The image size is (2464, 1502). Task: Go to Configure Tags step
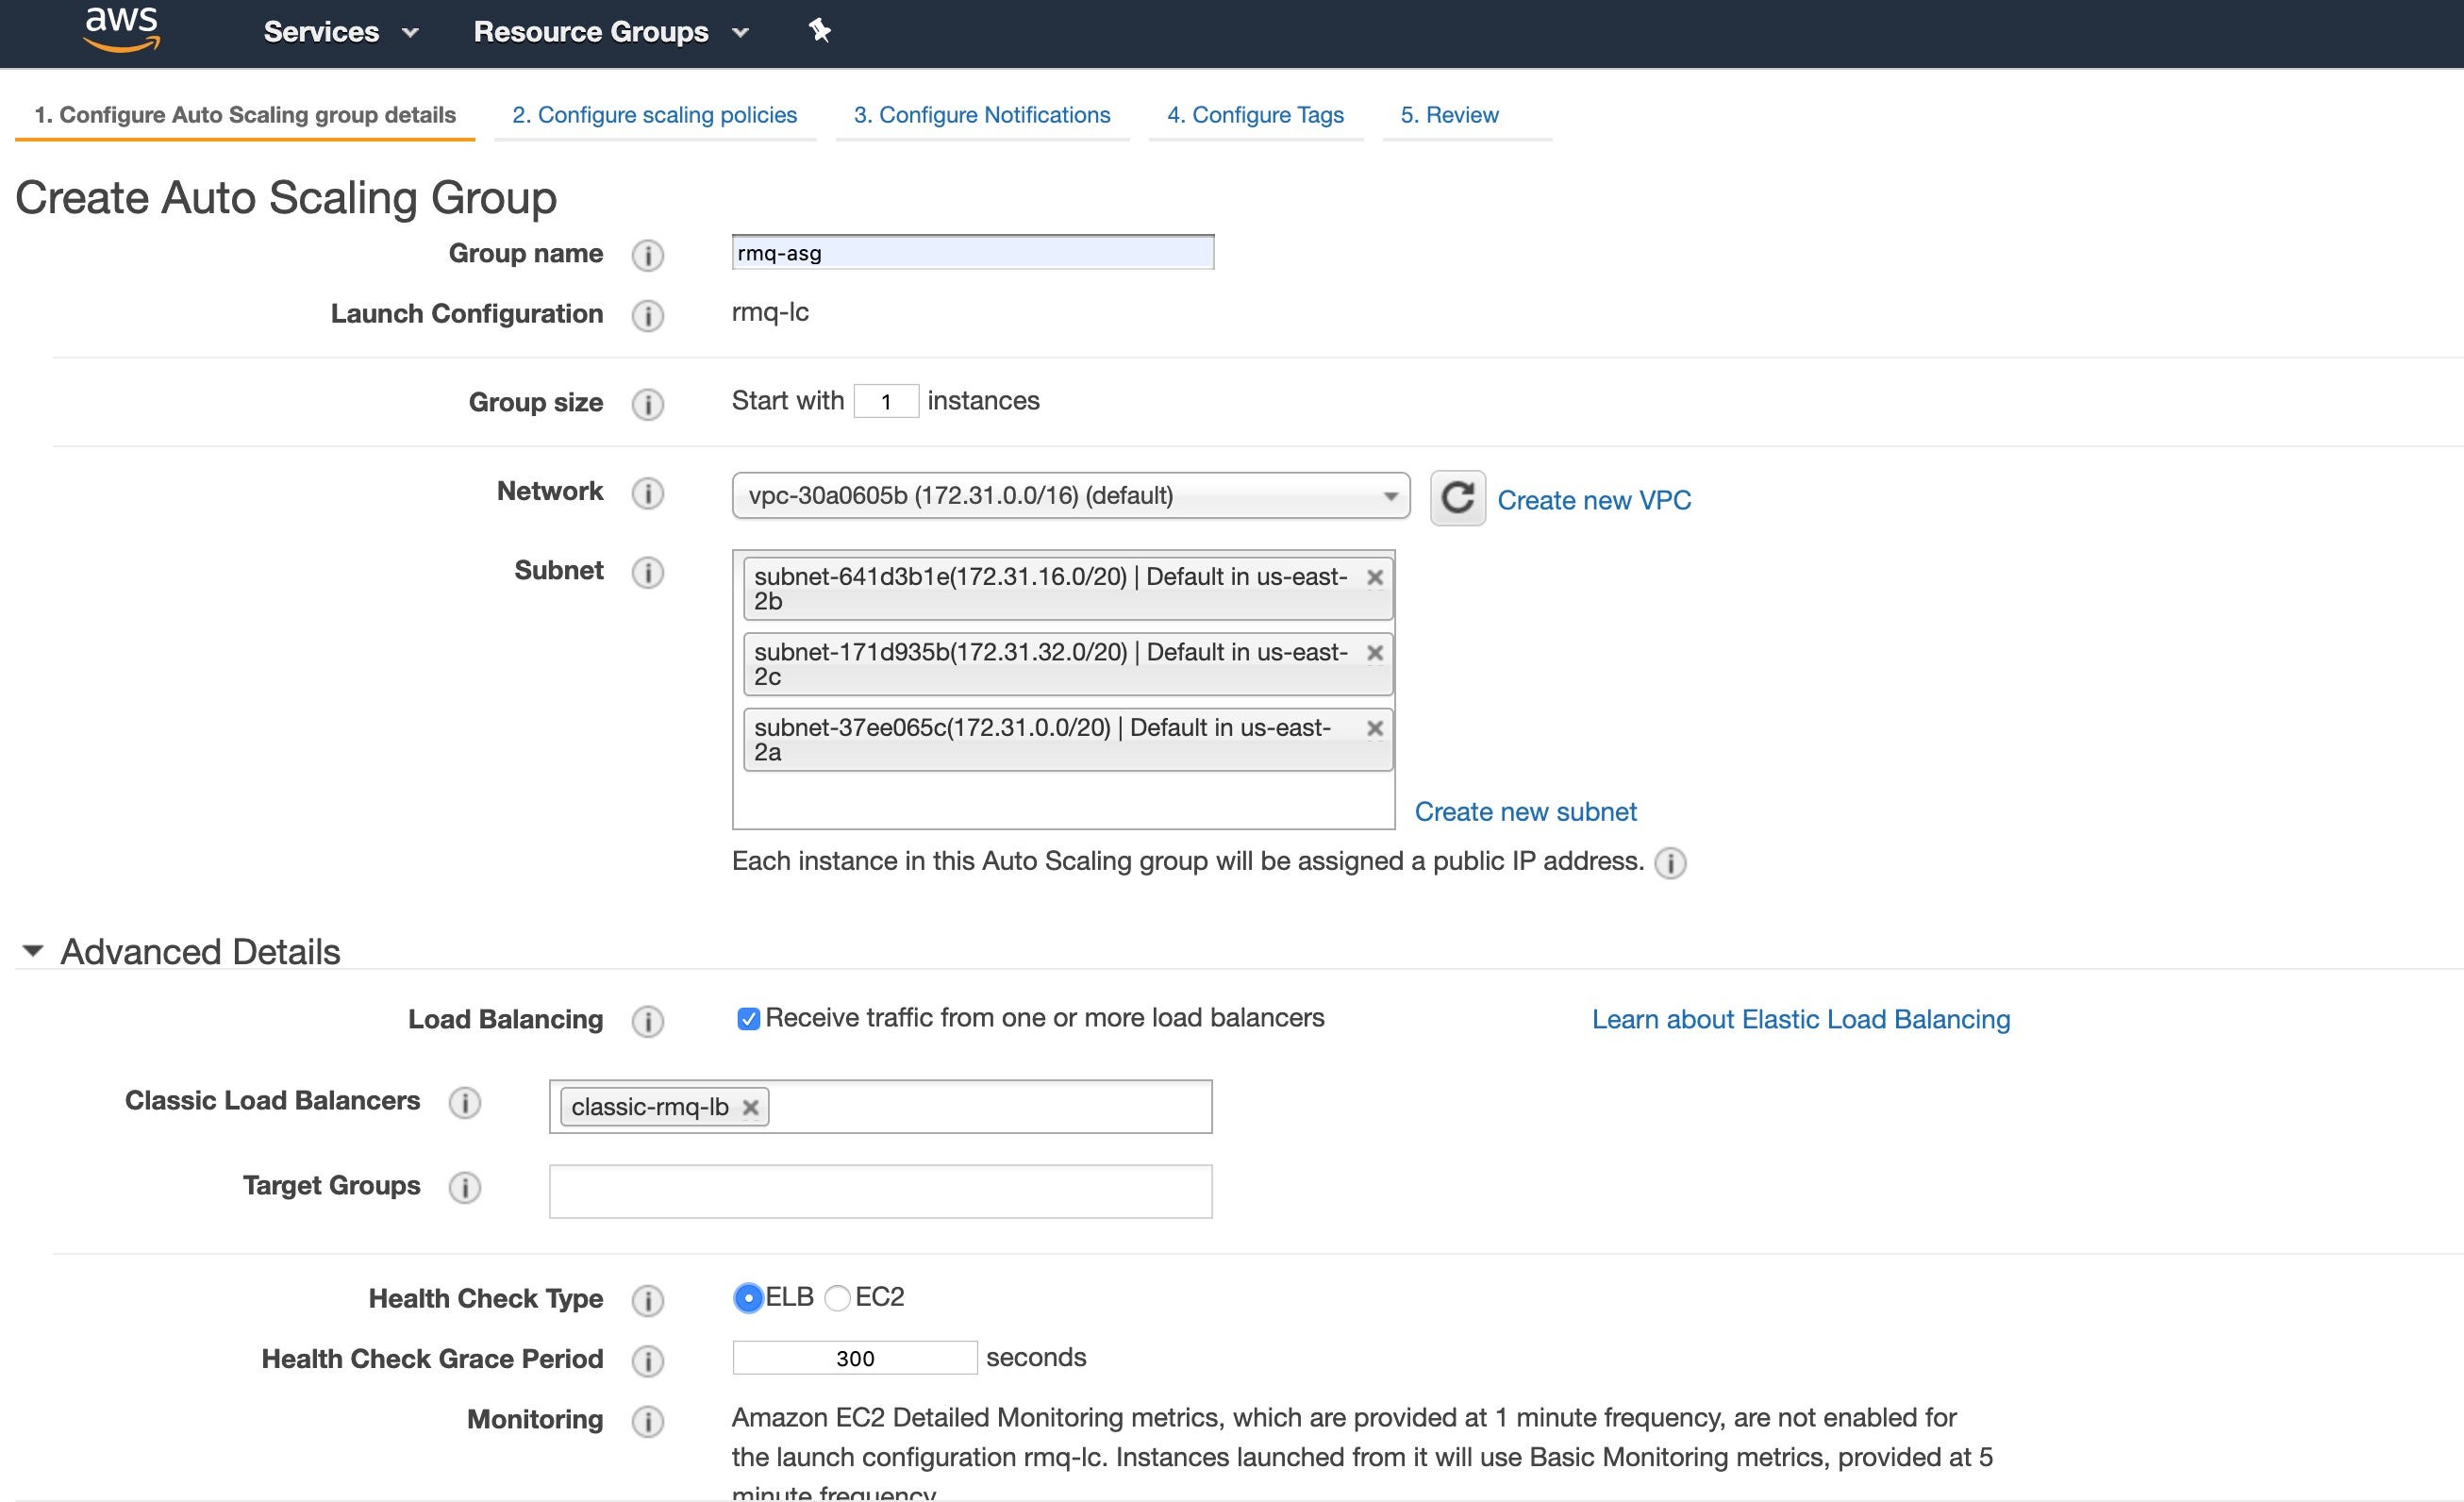coord(1256,115)
